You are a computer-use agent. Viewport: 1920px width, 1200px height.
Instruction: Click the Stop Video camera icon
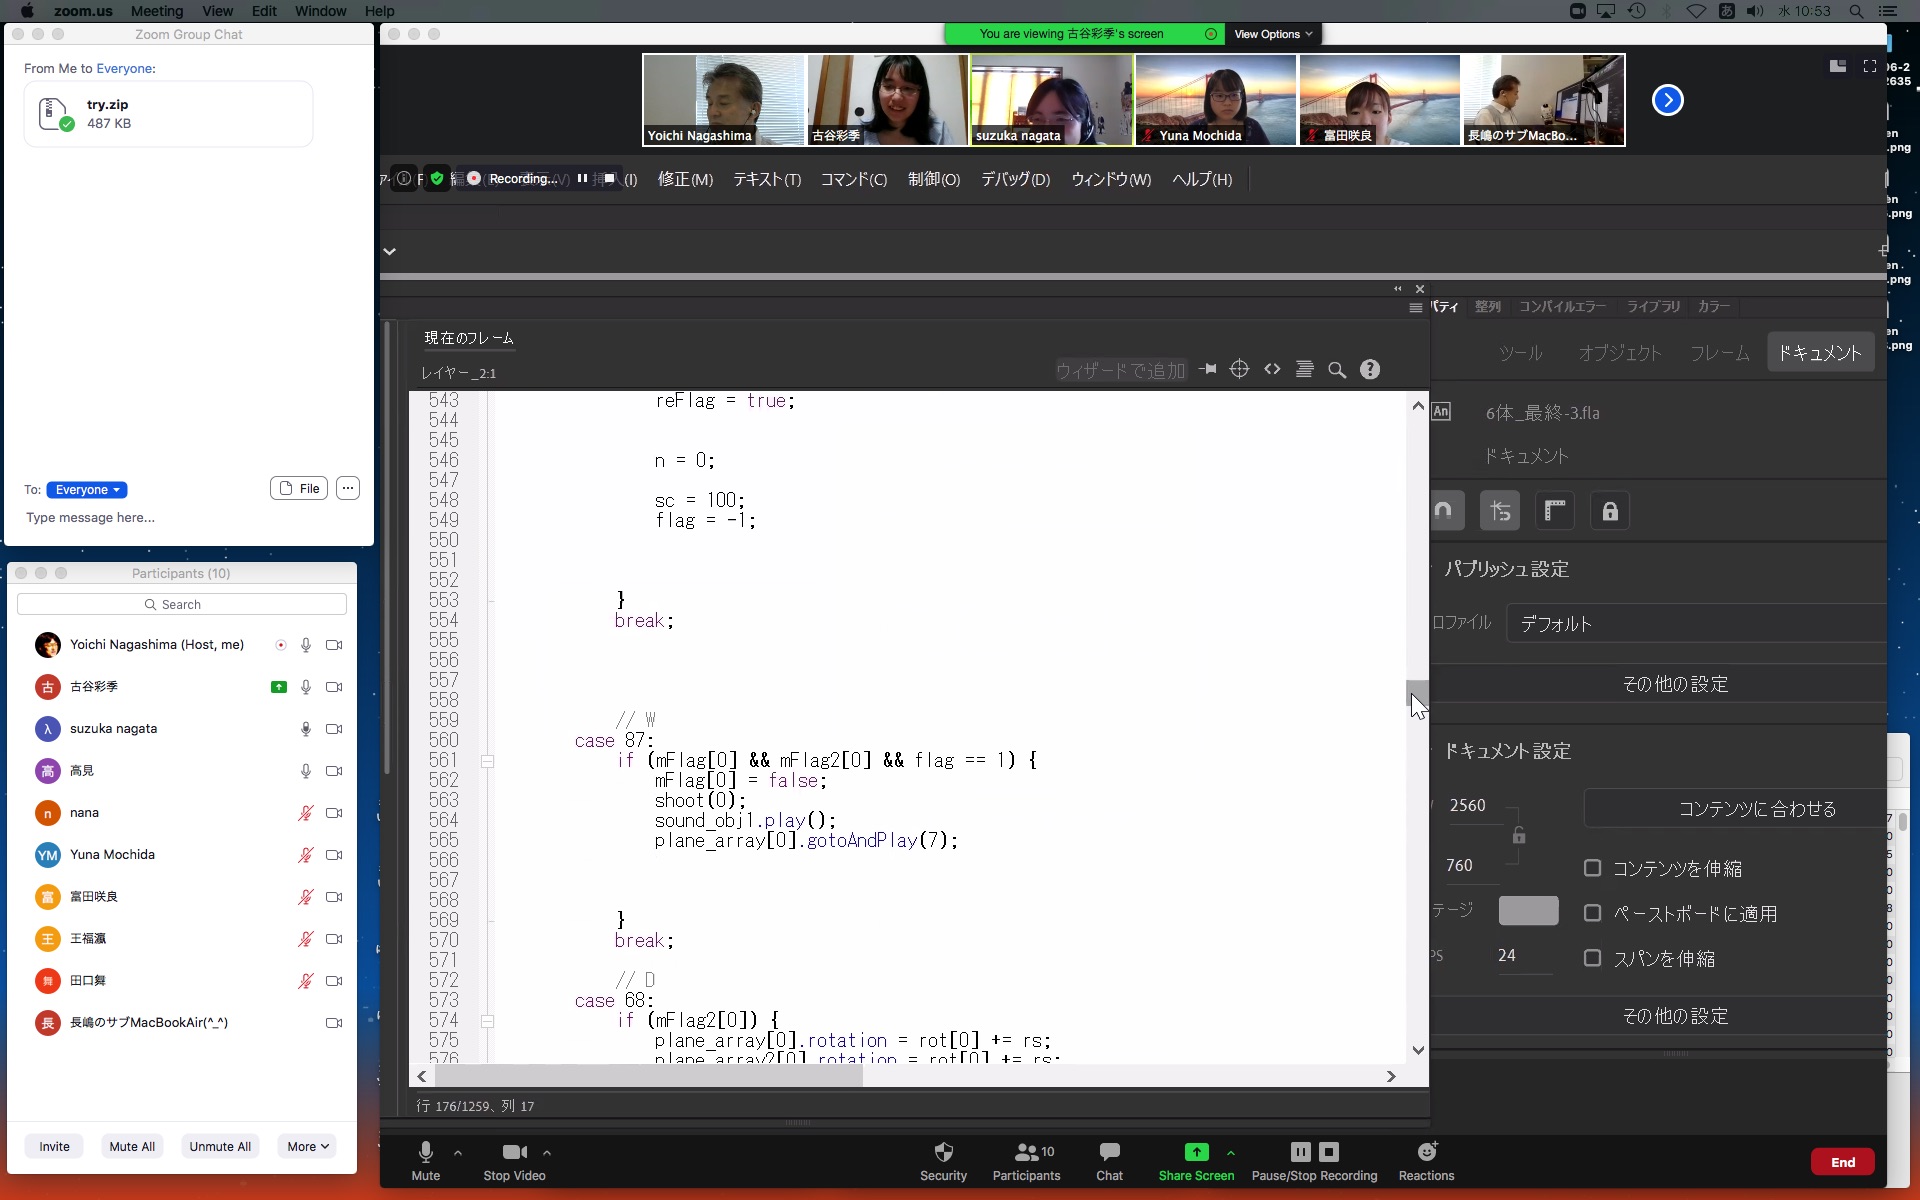coord(514,1152)
